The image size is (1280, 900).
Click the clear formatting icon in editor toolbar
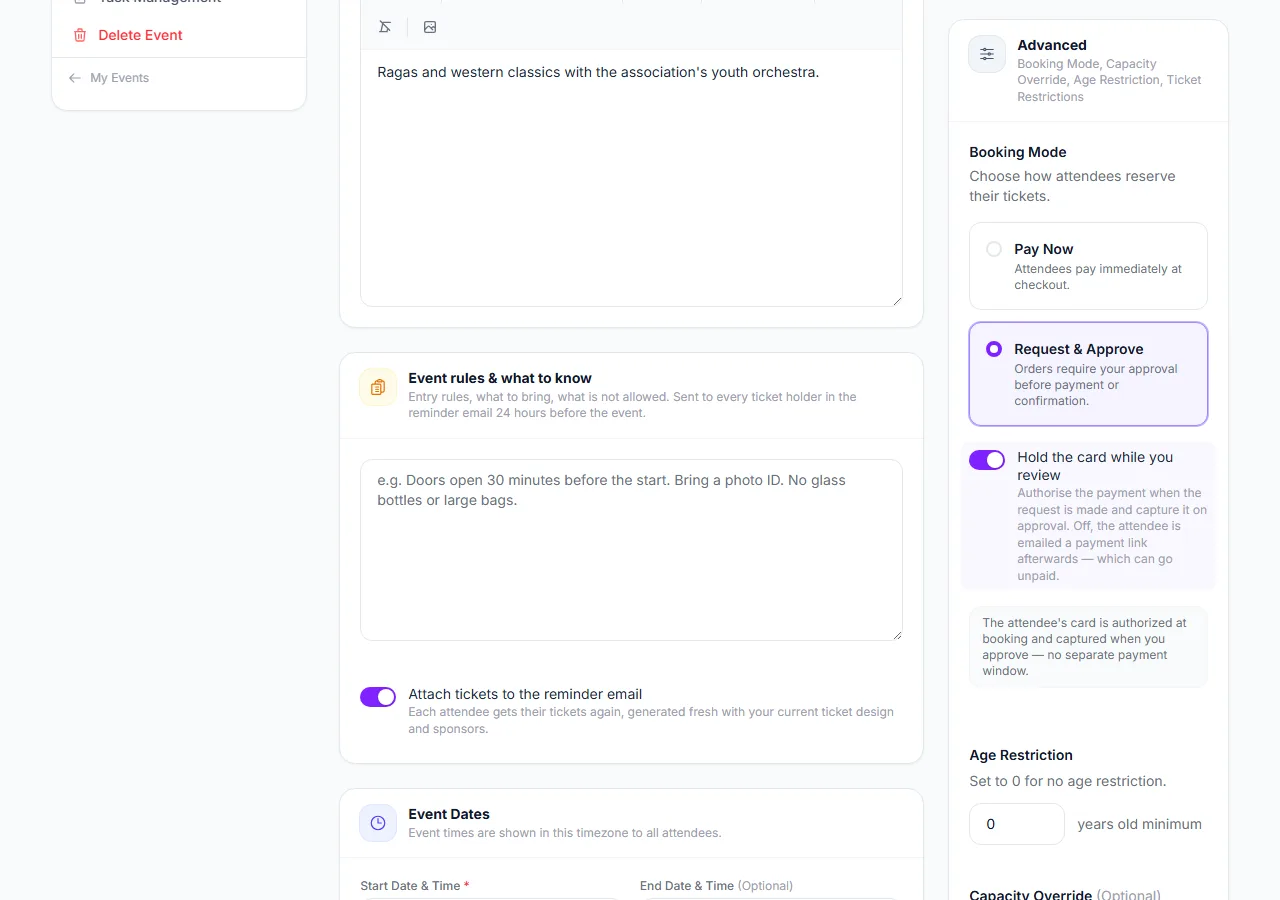[385, 27]
